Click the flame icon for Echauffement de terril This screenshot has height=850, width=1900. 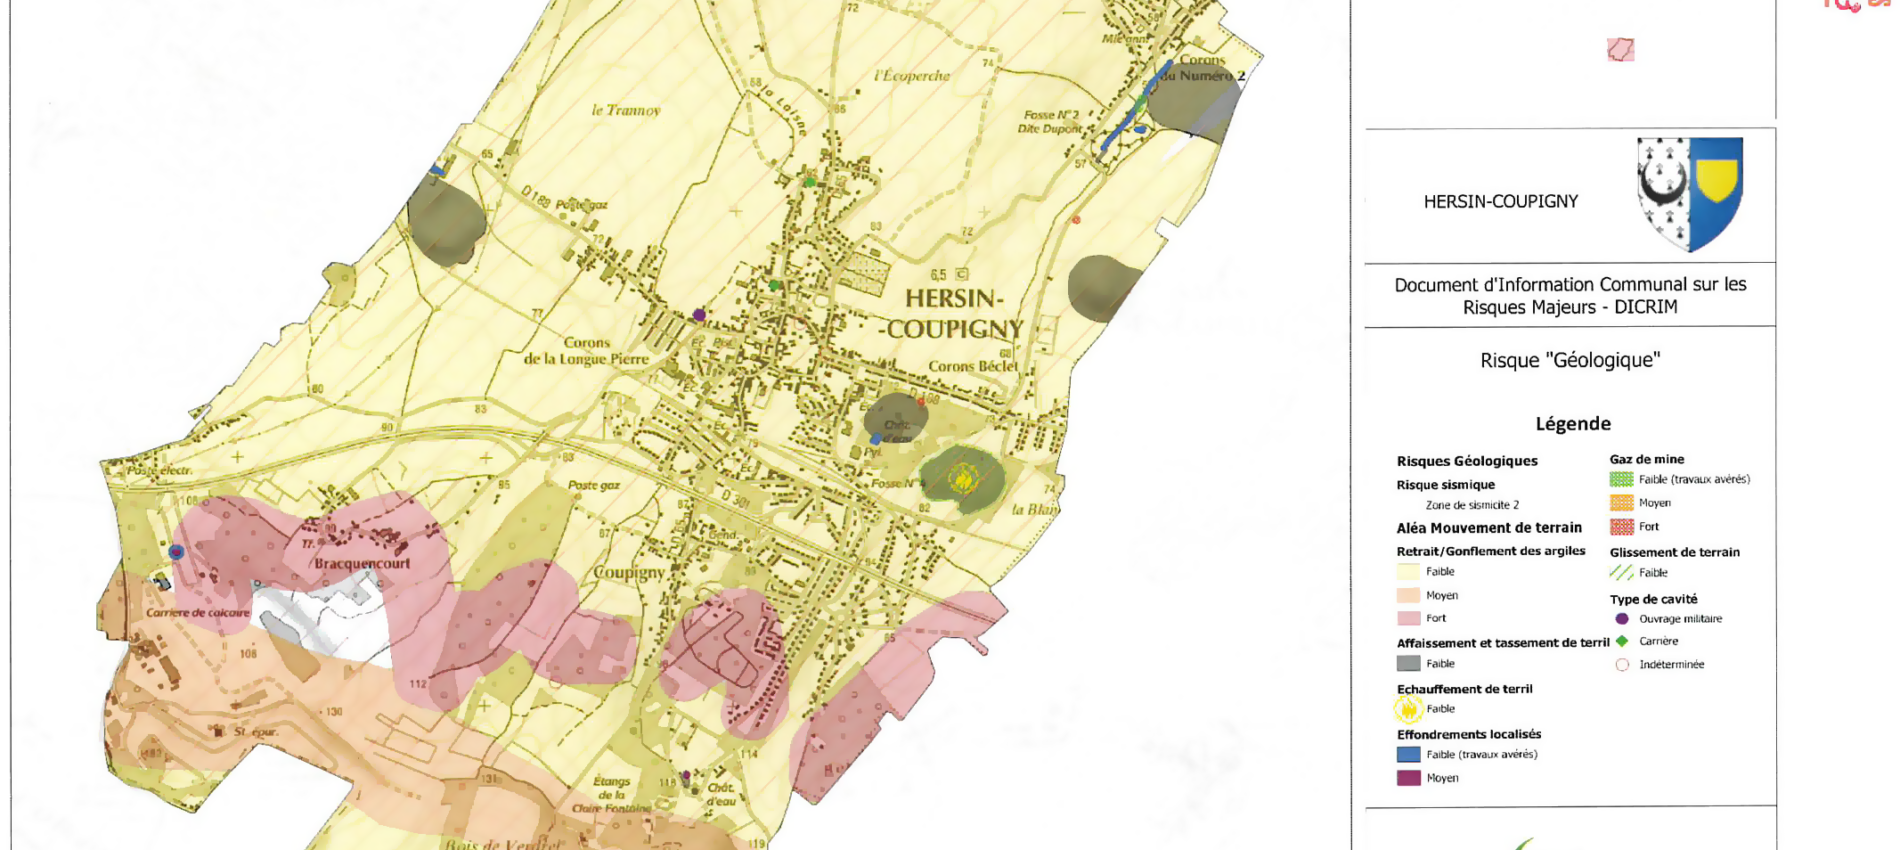tap(1408, 709)
